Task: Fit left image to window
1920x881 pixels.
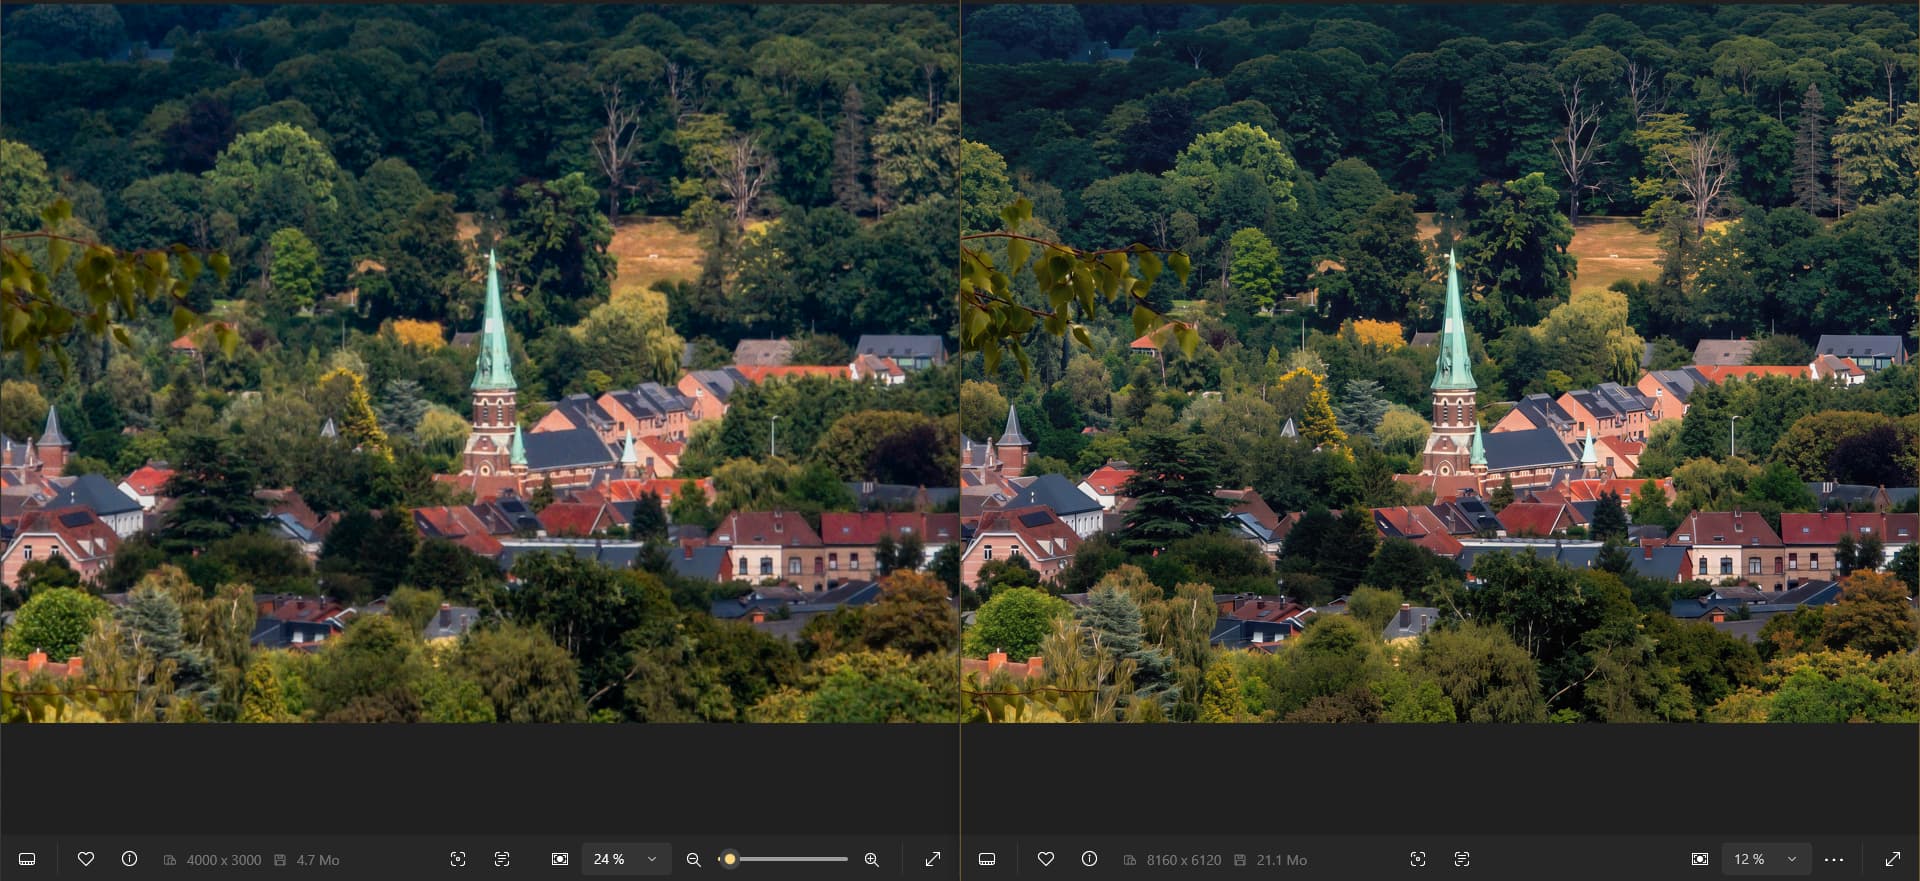Action: [560, 859]
